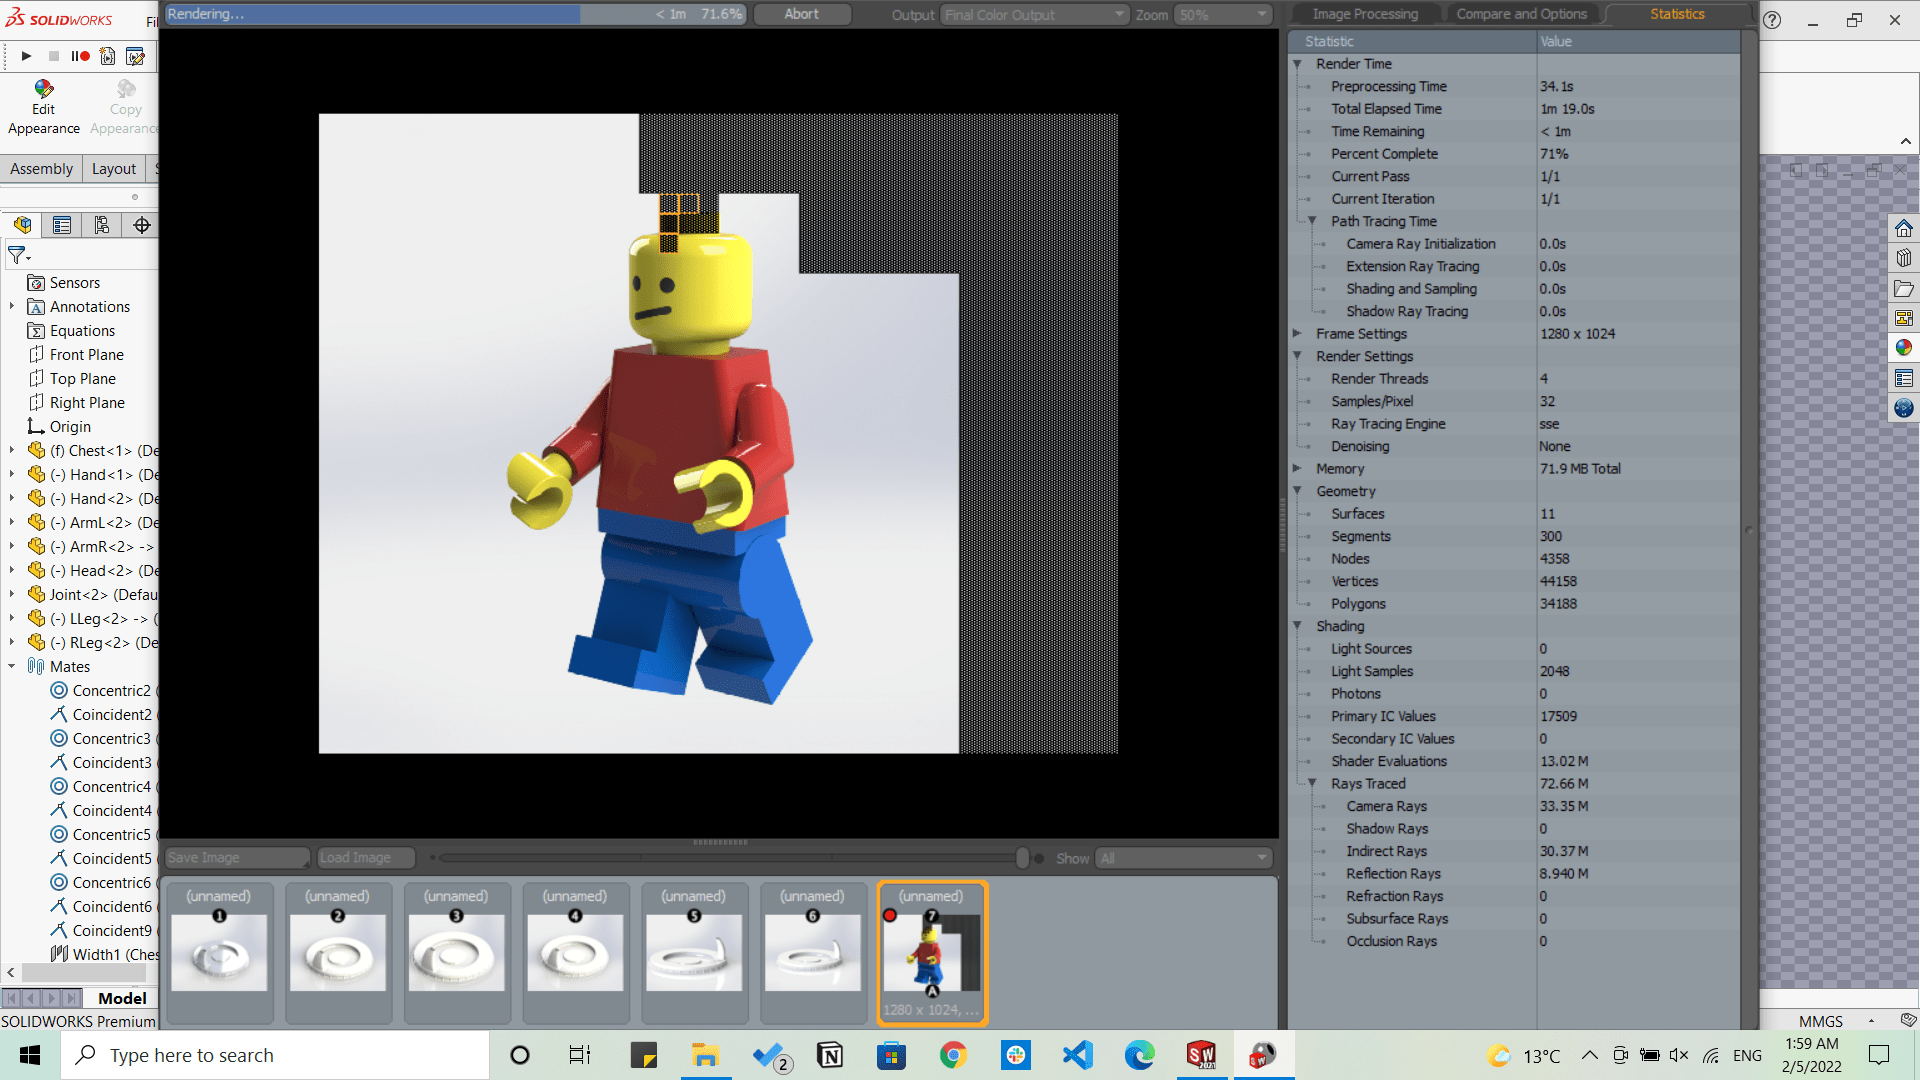
Task: Select the Lego figure render thumbnail 7
Action: point(932,952)
